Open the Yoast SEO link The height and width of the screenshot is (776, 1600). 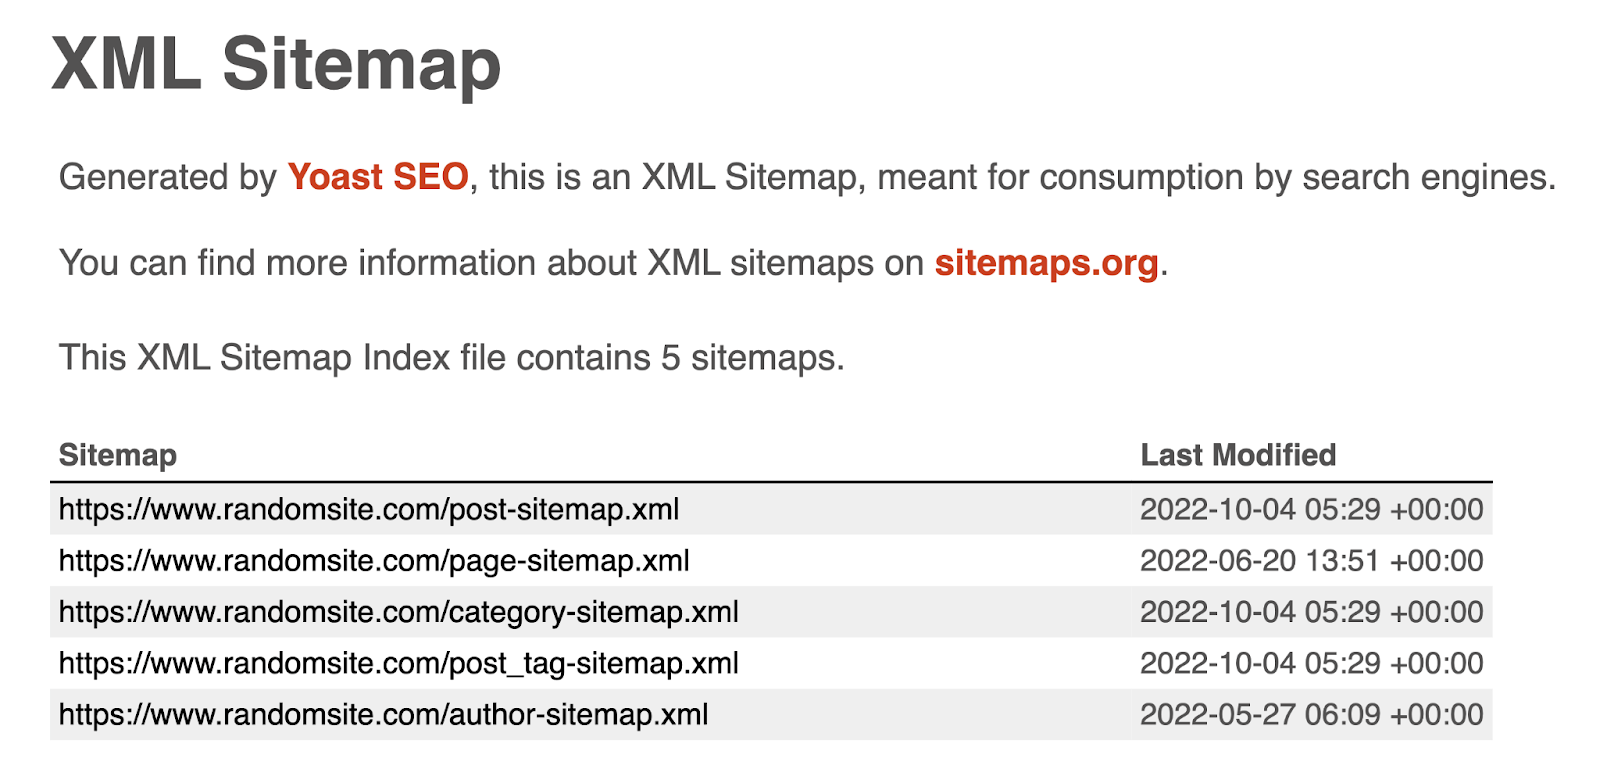(x=377, y=177)
